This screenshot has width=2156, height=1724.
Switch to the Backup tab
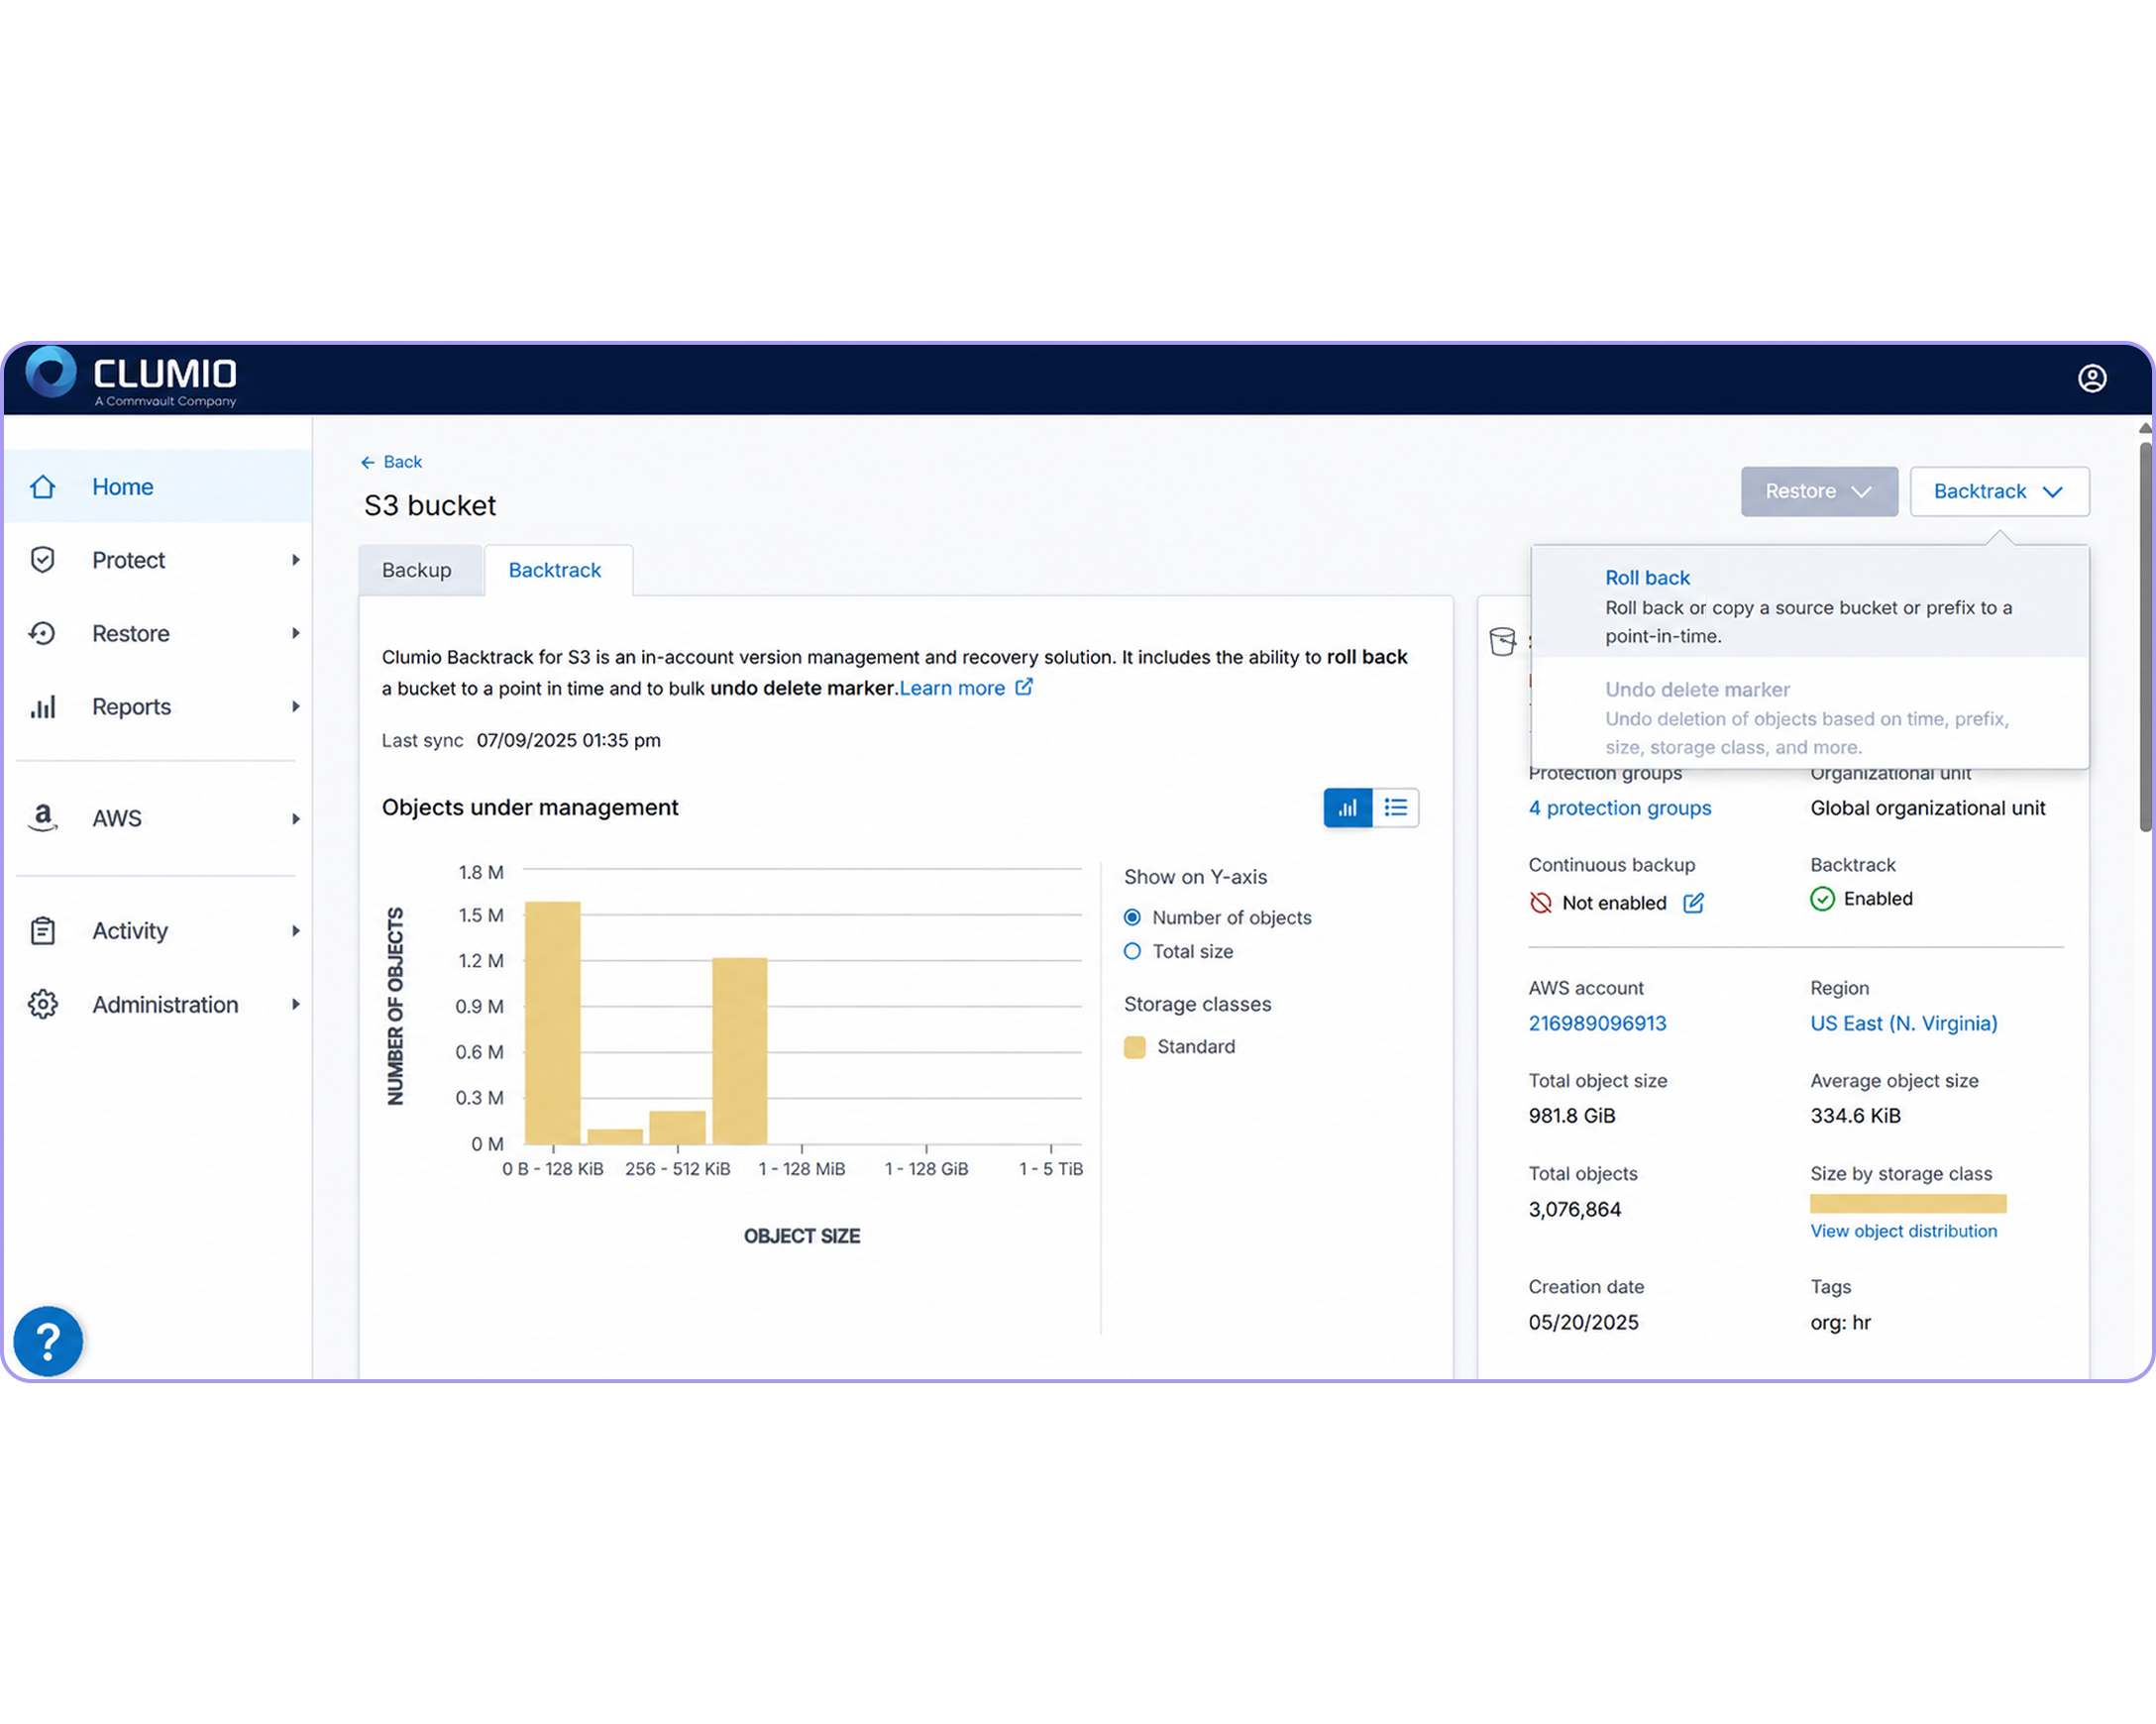417,570
